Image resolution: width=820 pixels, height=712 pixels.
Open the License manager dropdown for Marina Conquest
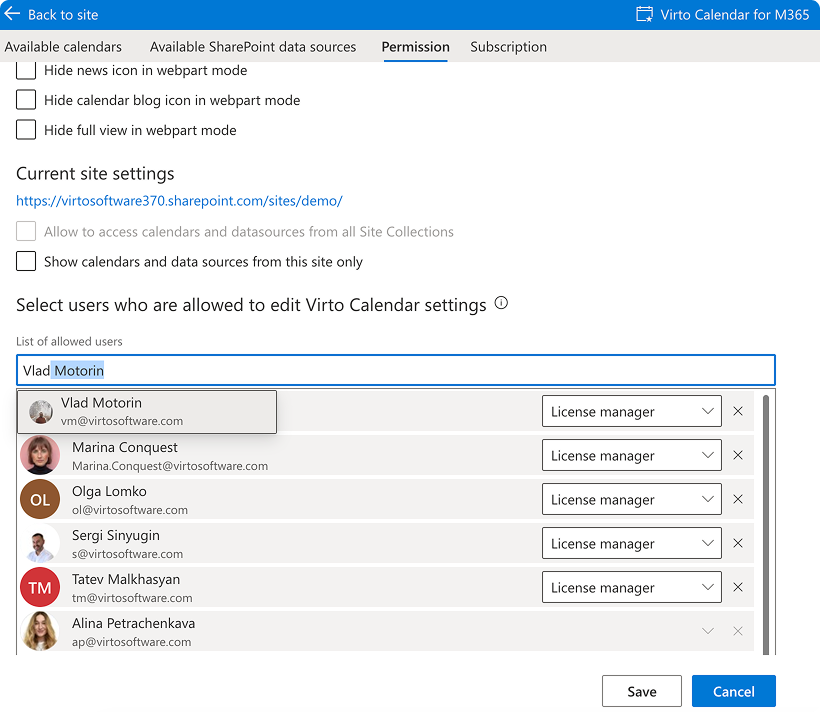pos(631,455)
